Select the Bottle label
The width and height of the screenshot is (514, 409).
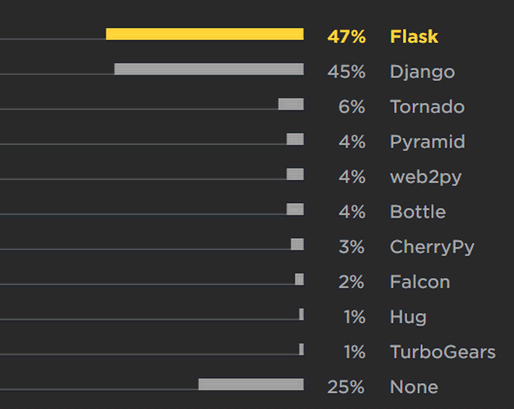click(418, 212)
